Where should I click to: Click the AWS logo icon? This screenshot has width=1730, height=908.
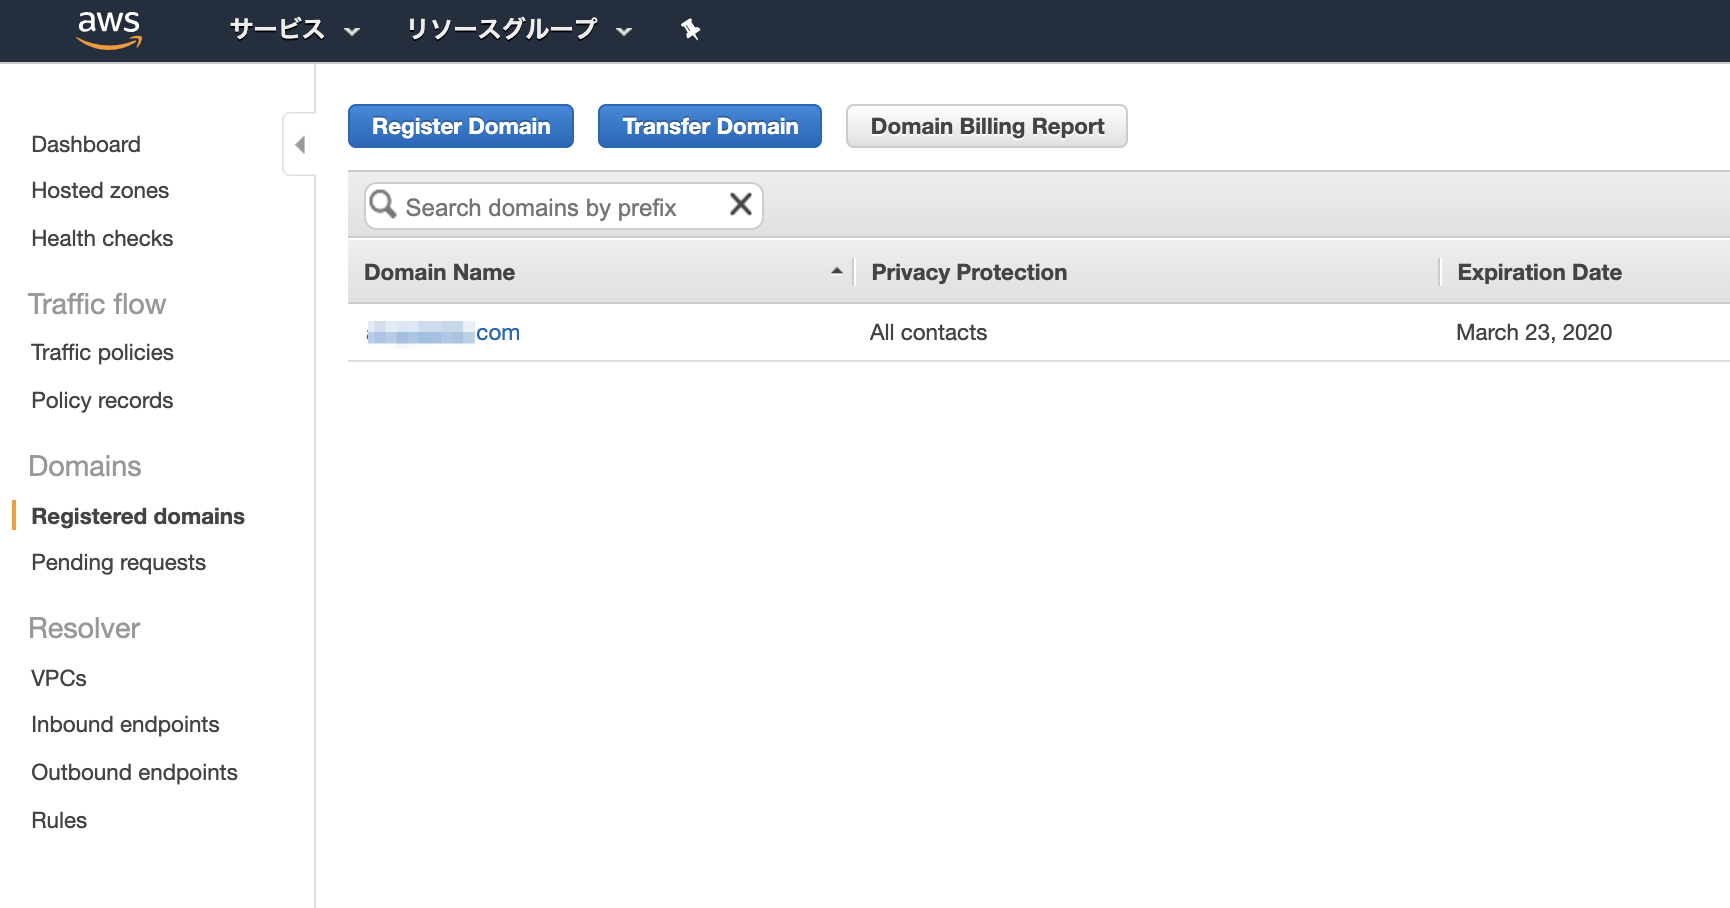coord(110,30)
